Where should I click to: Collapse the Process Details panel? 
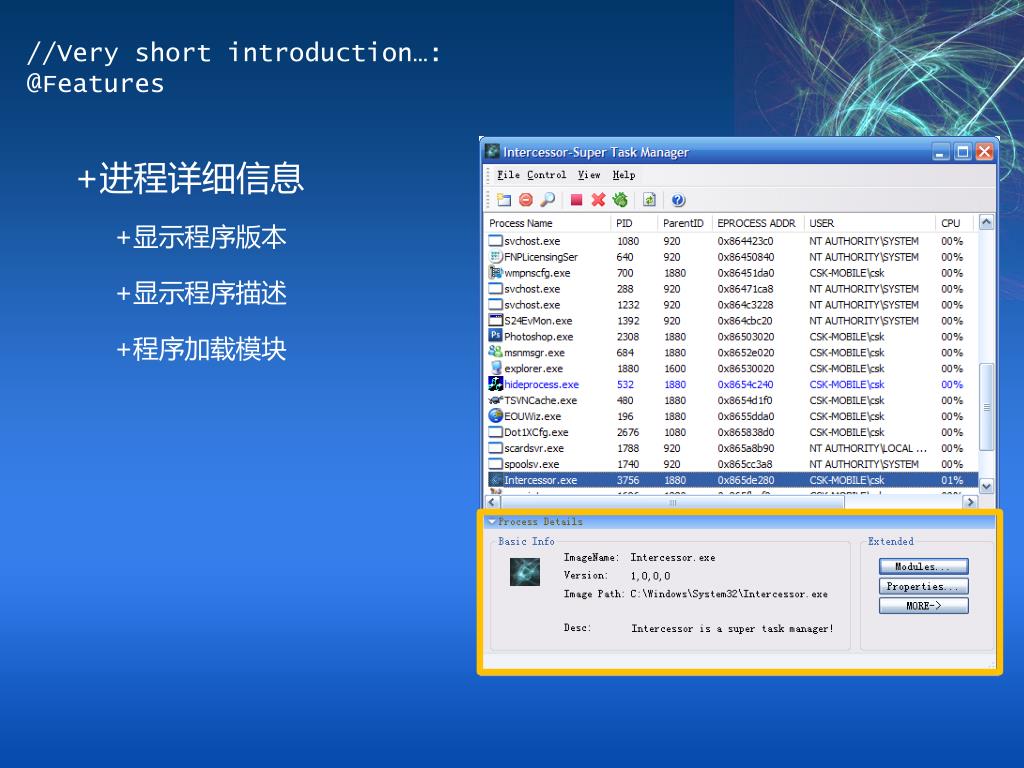pos(492,522)
